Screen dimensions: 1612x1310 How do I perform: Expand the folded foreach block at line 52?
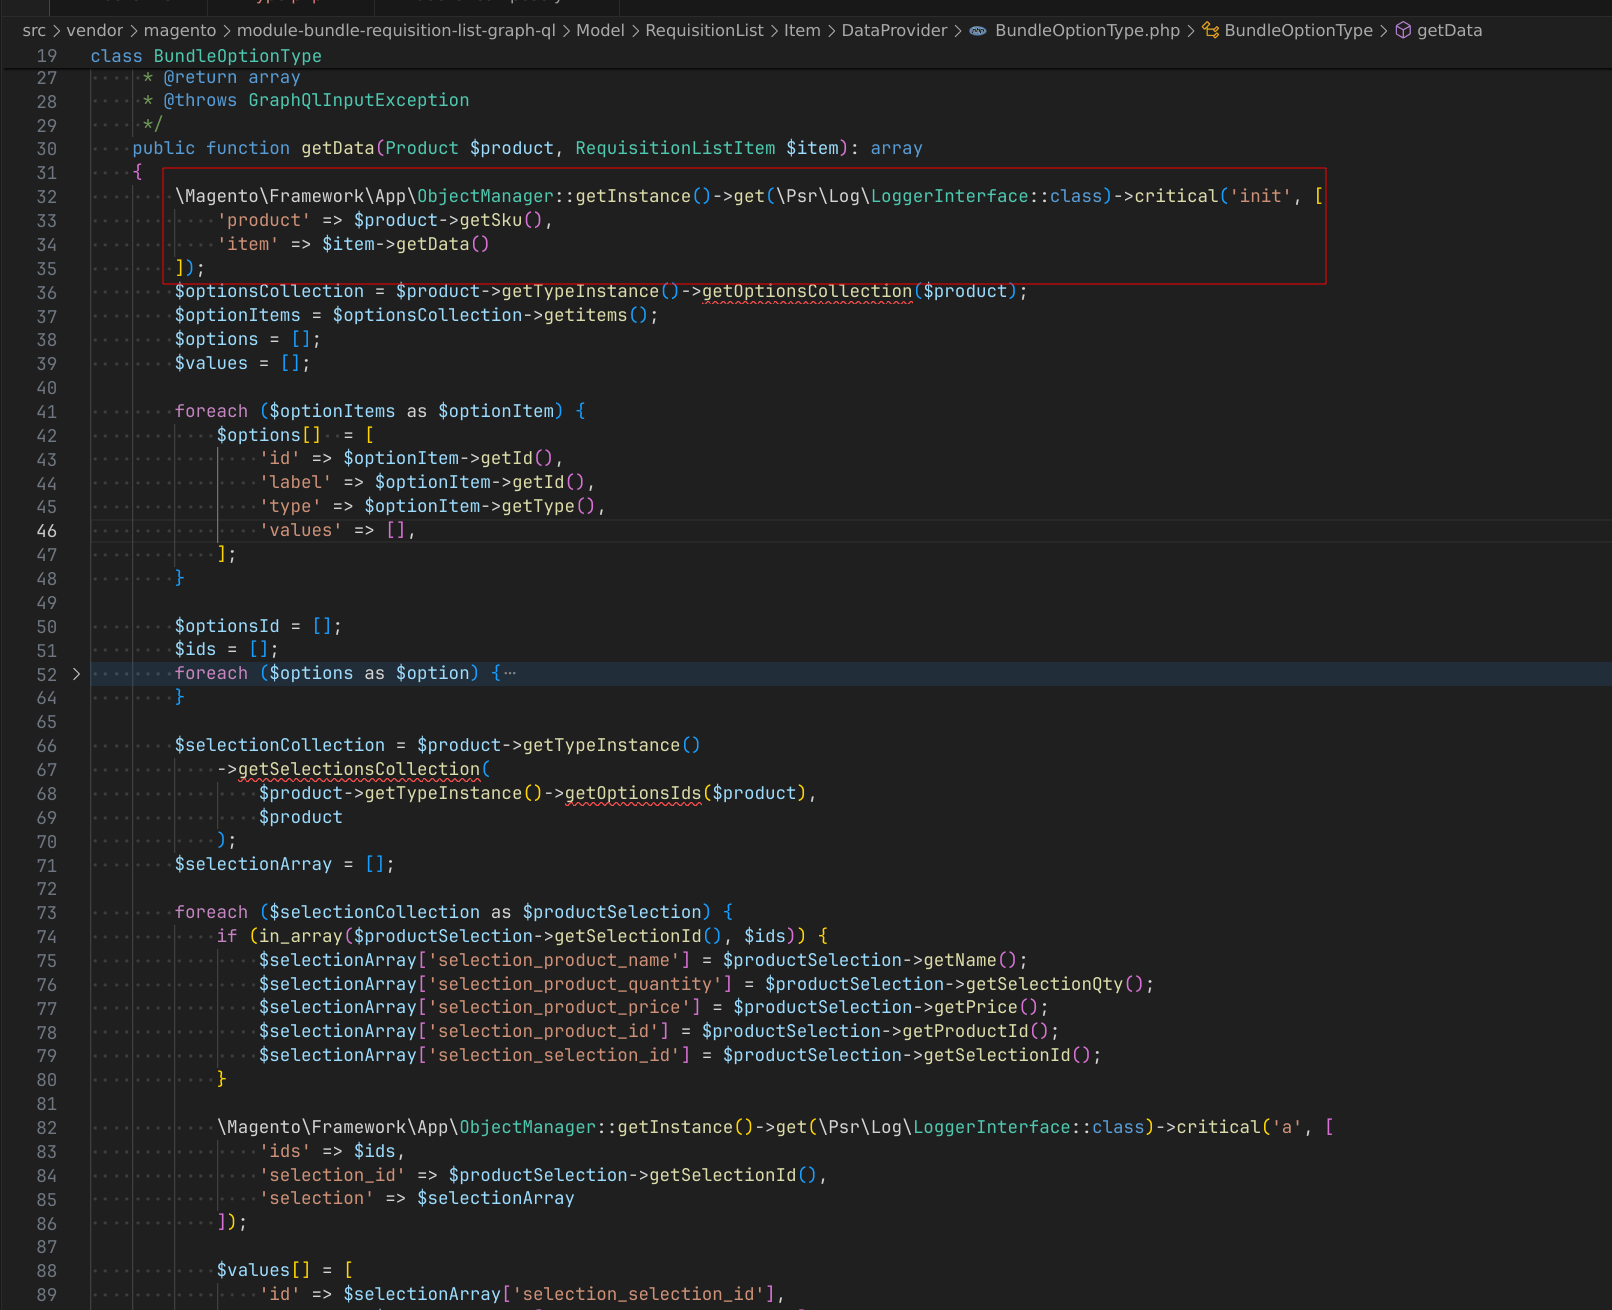76,674
